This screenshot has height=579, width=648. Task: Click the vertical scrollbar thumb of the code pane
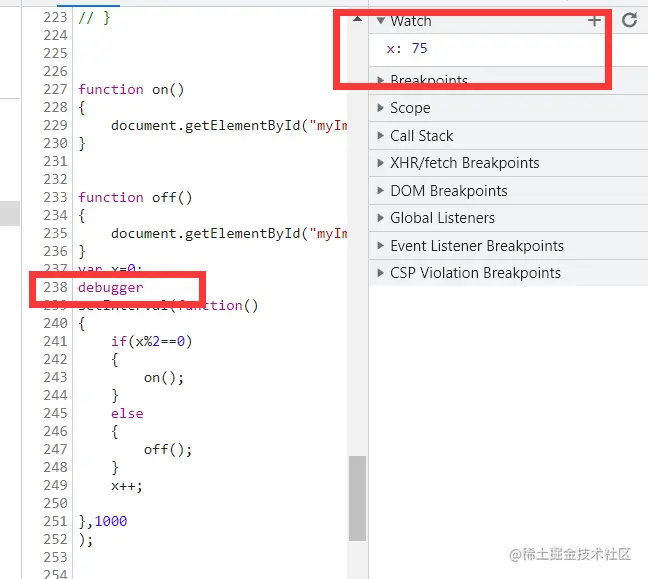tap(357, 498)
